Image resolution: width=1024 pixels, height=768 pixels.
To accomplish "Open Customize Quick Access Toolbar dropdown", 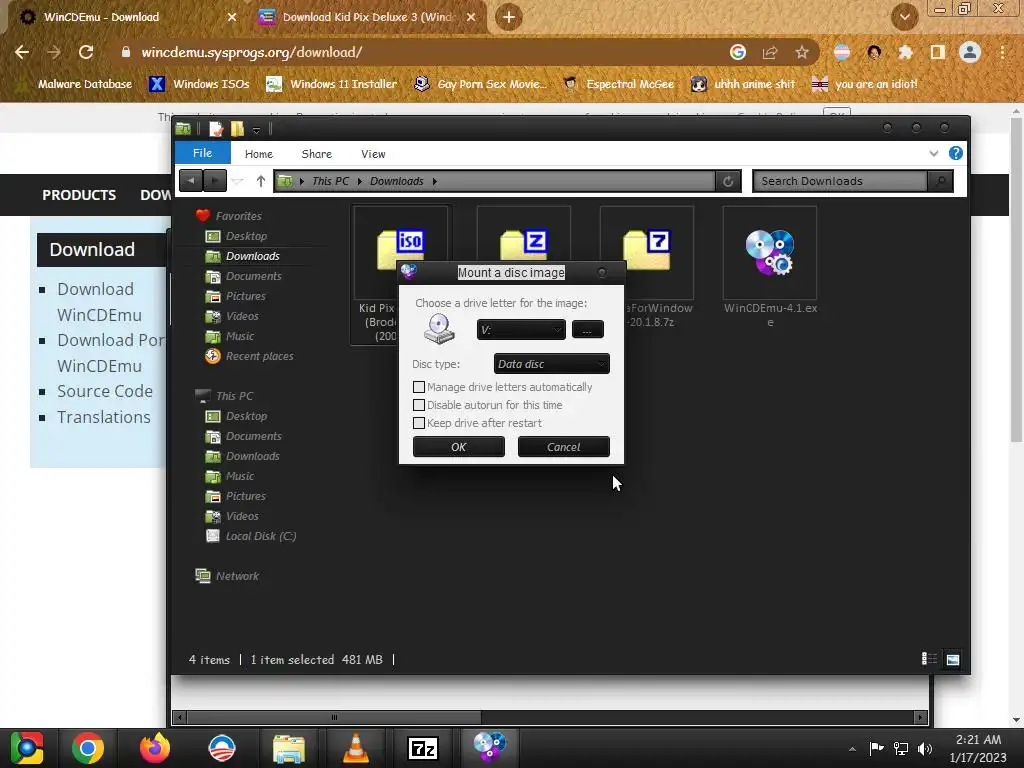I will 256,130.
